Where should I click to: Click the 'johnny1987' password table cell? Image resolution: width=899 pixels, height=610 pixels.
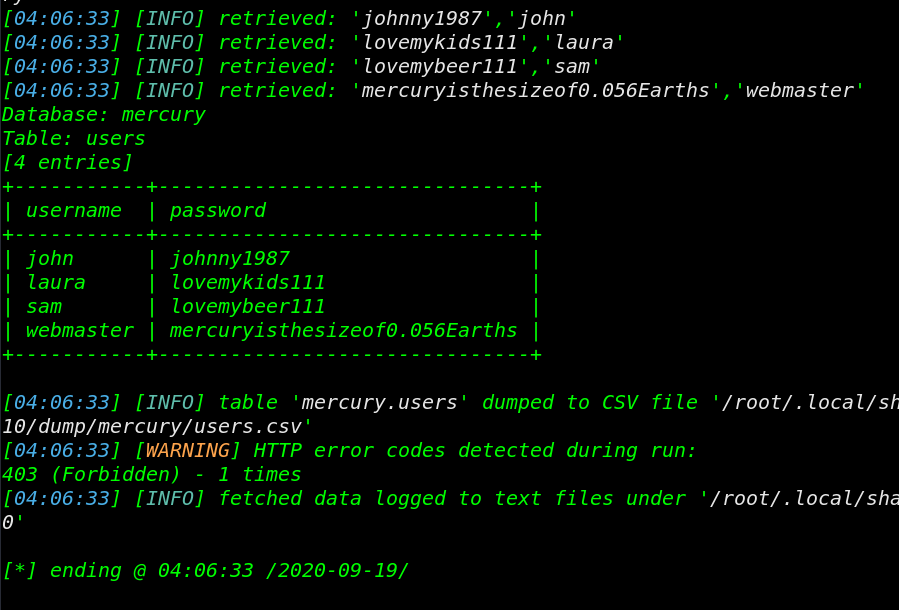coord(230,259)
